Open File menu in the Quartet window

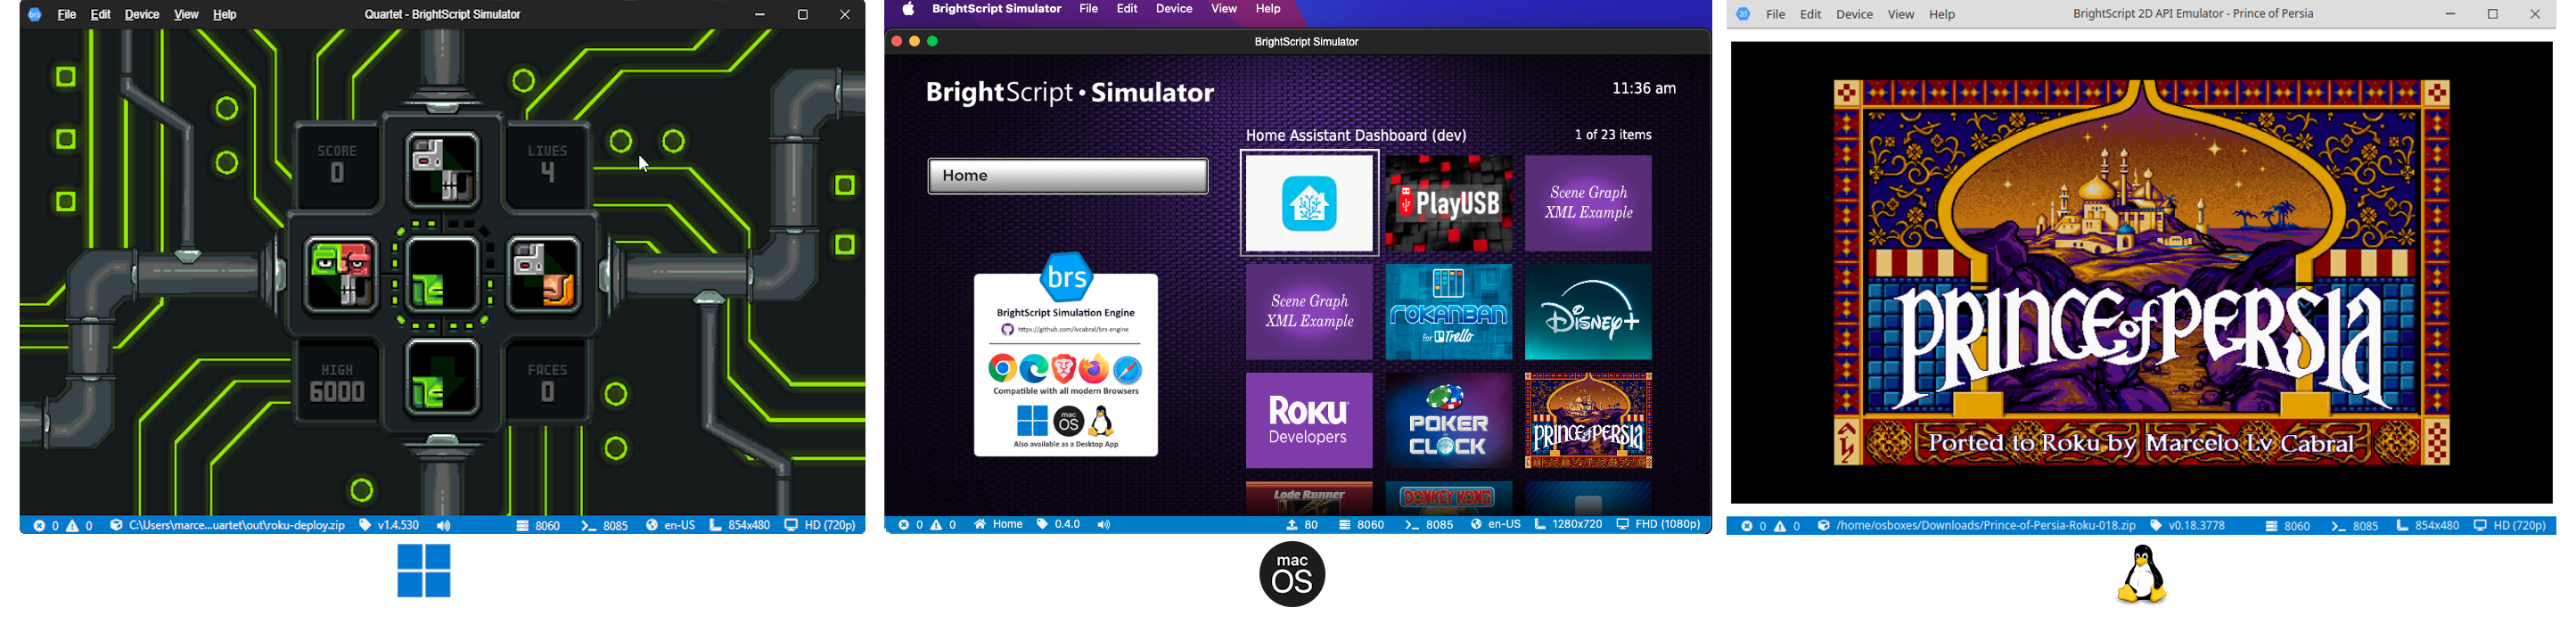(66, 15)
